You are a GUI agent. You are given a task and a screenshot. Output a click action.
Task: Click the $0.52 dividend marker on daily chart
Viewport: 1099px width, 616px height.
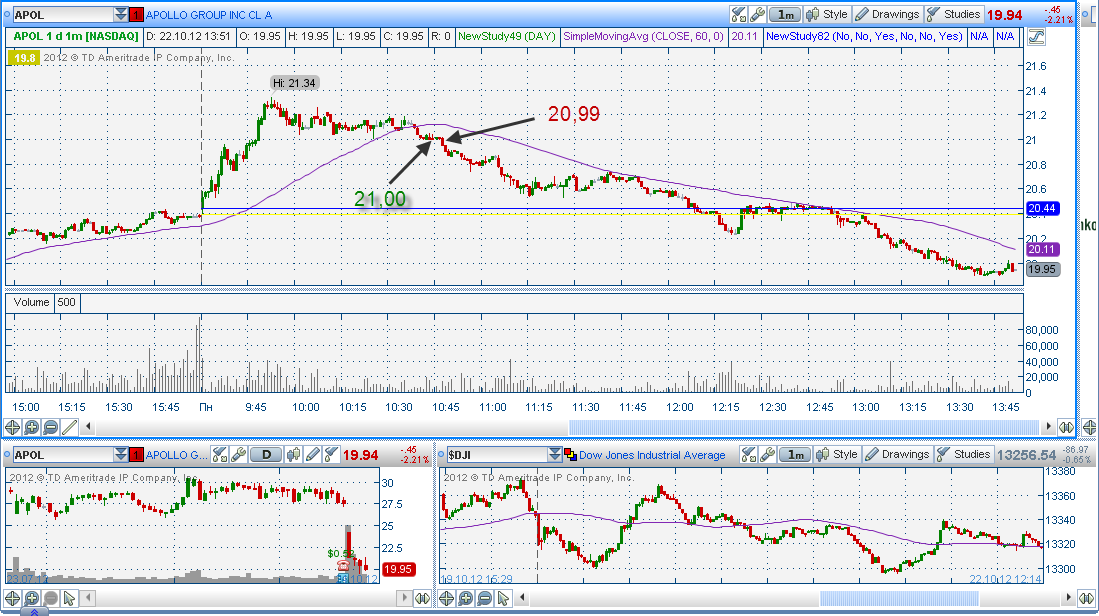(339, 554)
